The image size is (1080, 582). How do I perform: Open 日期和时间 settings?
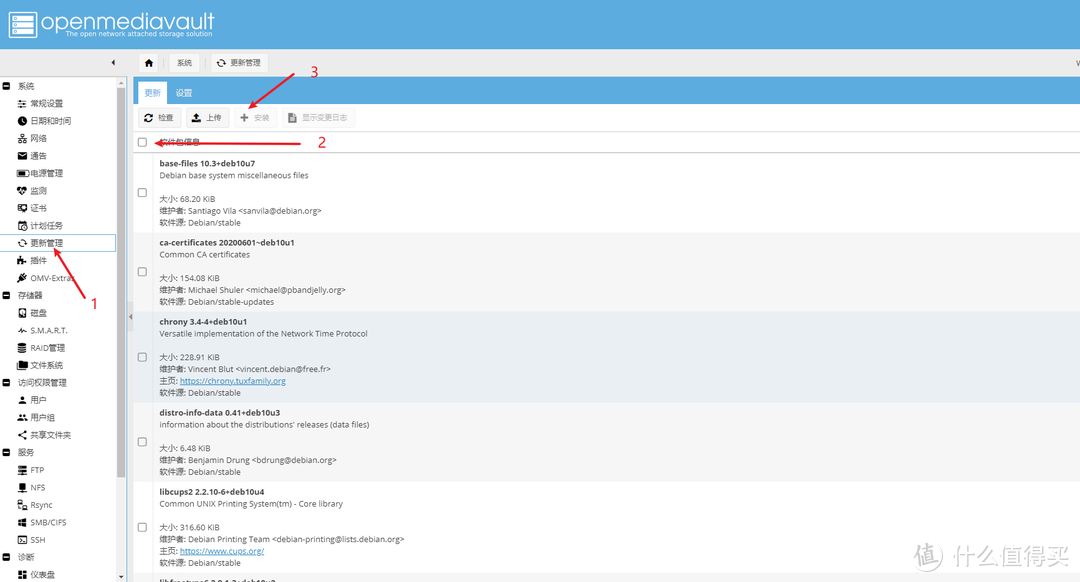[44, 121]
